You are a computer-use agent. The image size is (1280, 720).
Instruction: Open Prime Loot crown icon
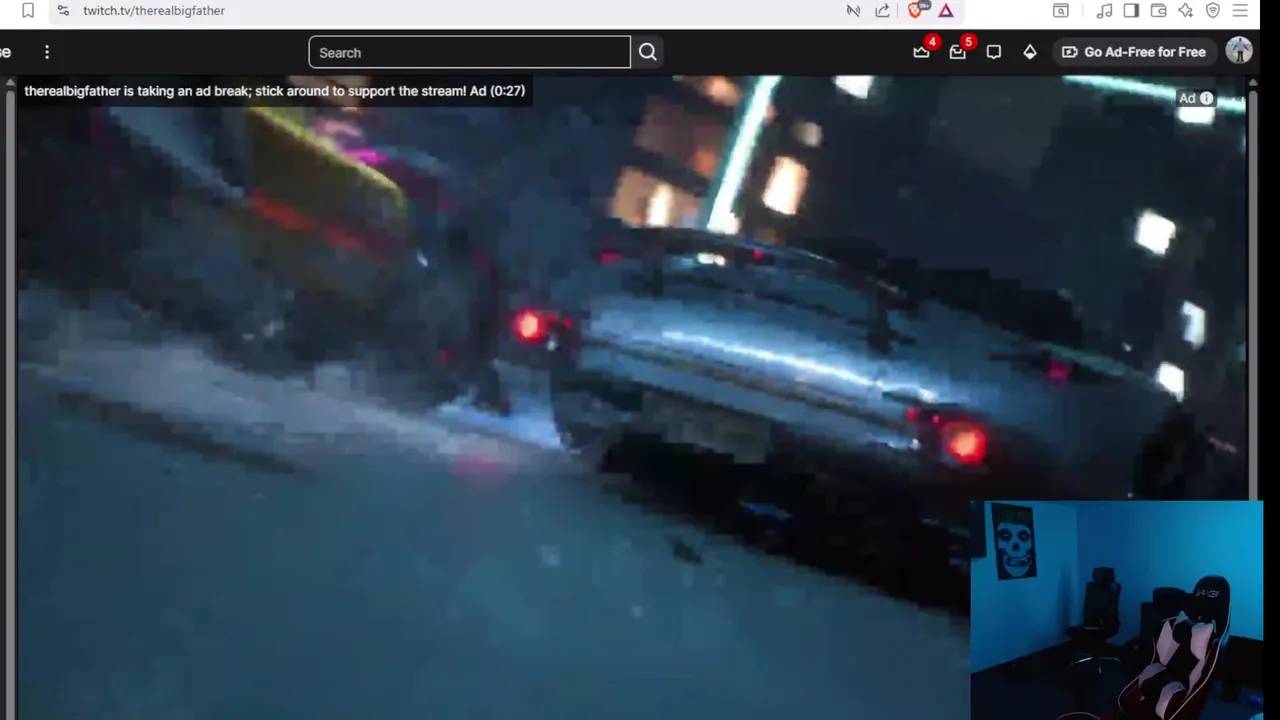pos(922,52)
